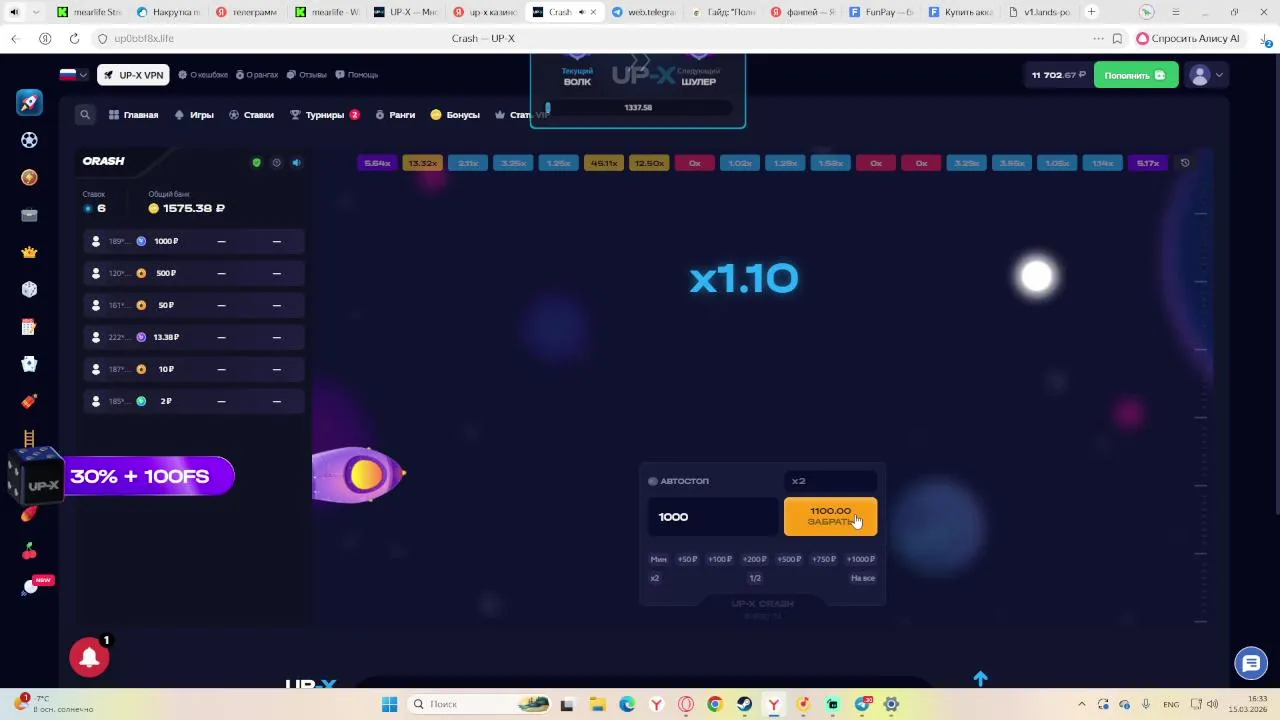1280x720 pixels.
Task: Open the Игры menu item
Action: [x=194, y=115]
